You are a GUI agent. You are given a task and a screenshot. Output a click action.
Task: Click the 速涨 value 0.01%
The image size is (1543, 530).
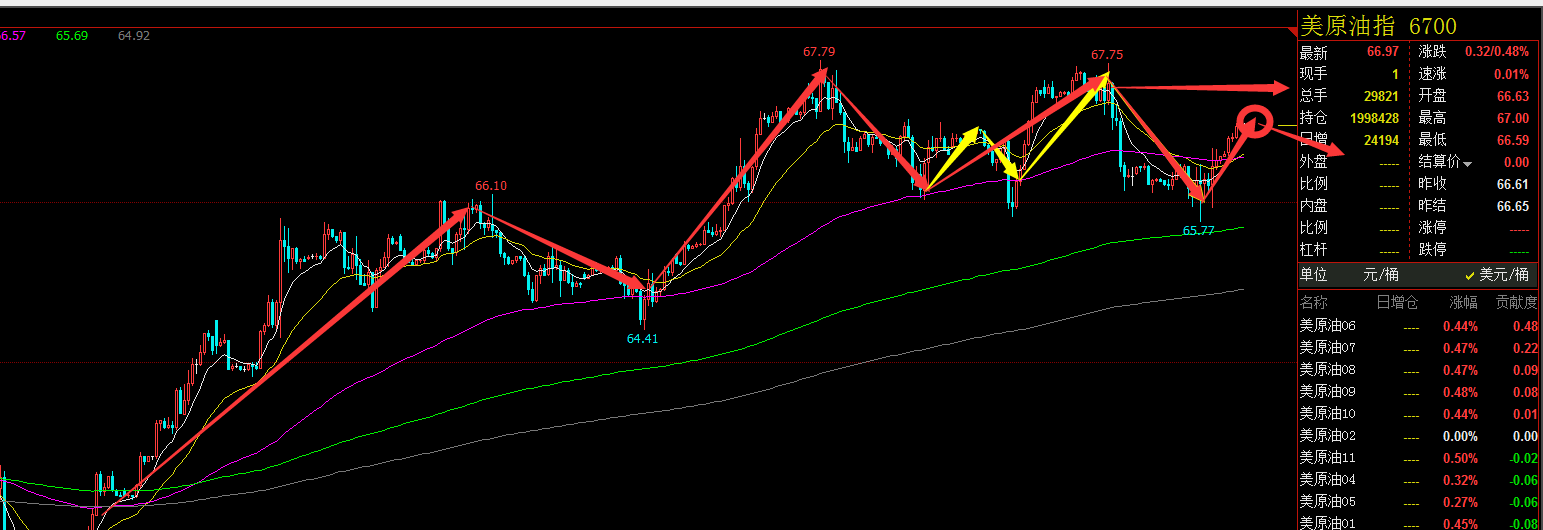[1511, 74]
